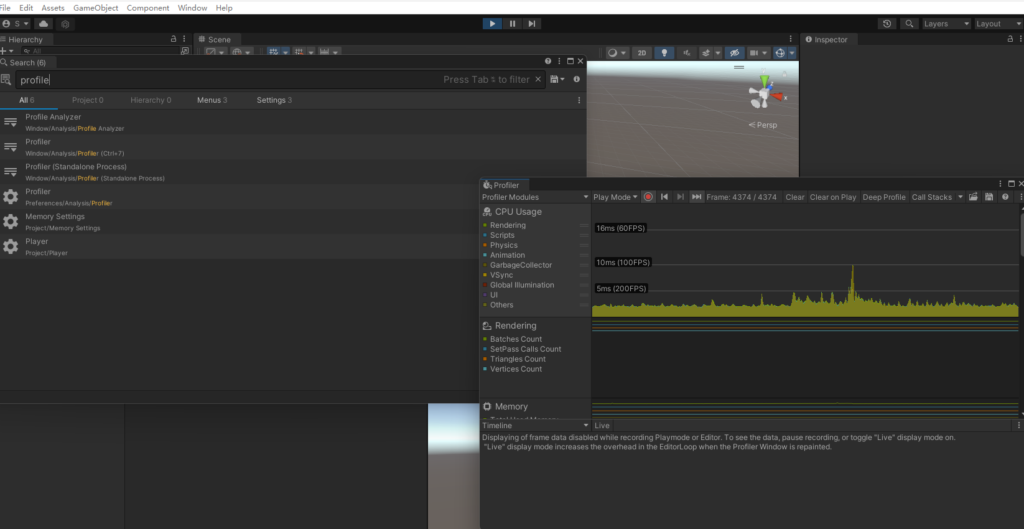This screenshot has height=529, width=1024.
Task: Toggle 2D view in the Scene
Action: click(x=642, y=53)
